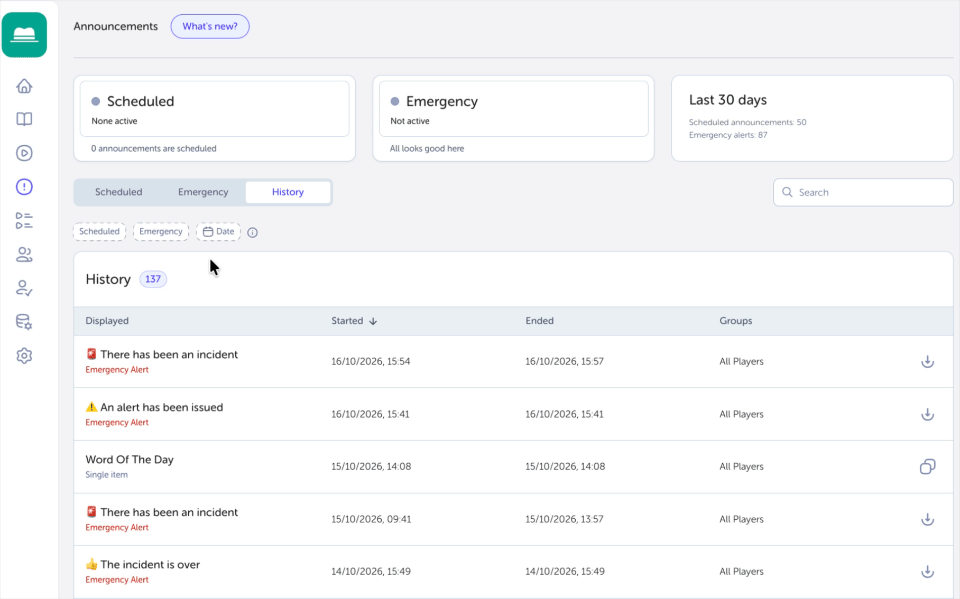Click the 'Single item' label
This screenshot has width=960, height=599.
(107, 475)
